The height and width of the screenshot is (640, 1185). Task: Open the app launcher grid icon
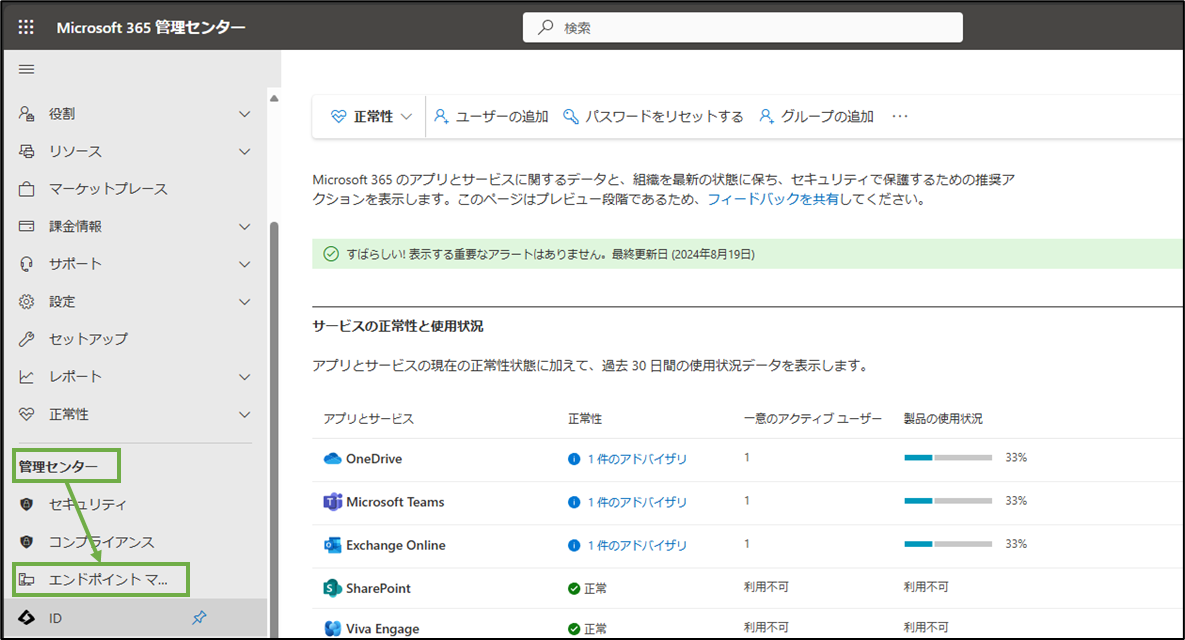pos(26,27)
